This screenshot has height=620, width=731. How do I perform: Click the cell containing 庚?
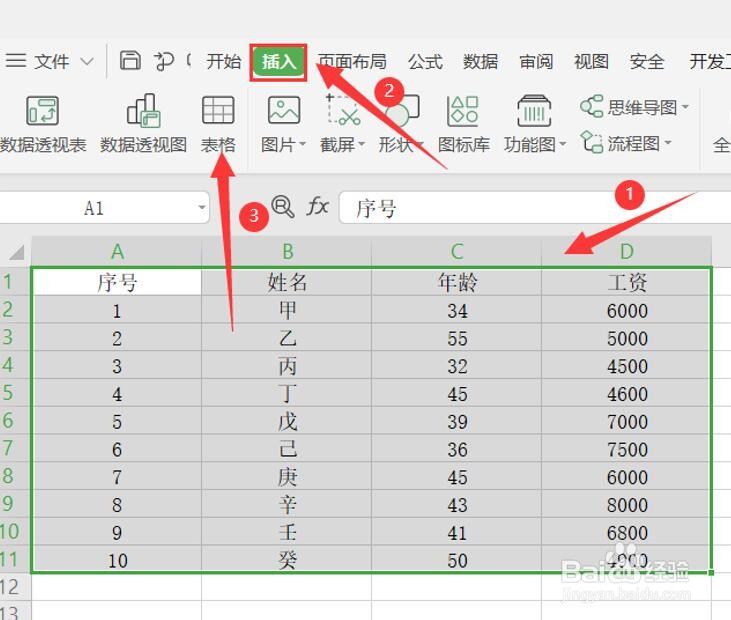(287, 476)
